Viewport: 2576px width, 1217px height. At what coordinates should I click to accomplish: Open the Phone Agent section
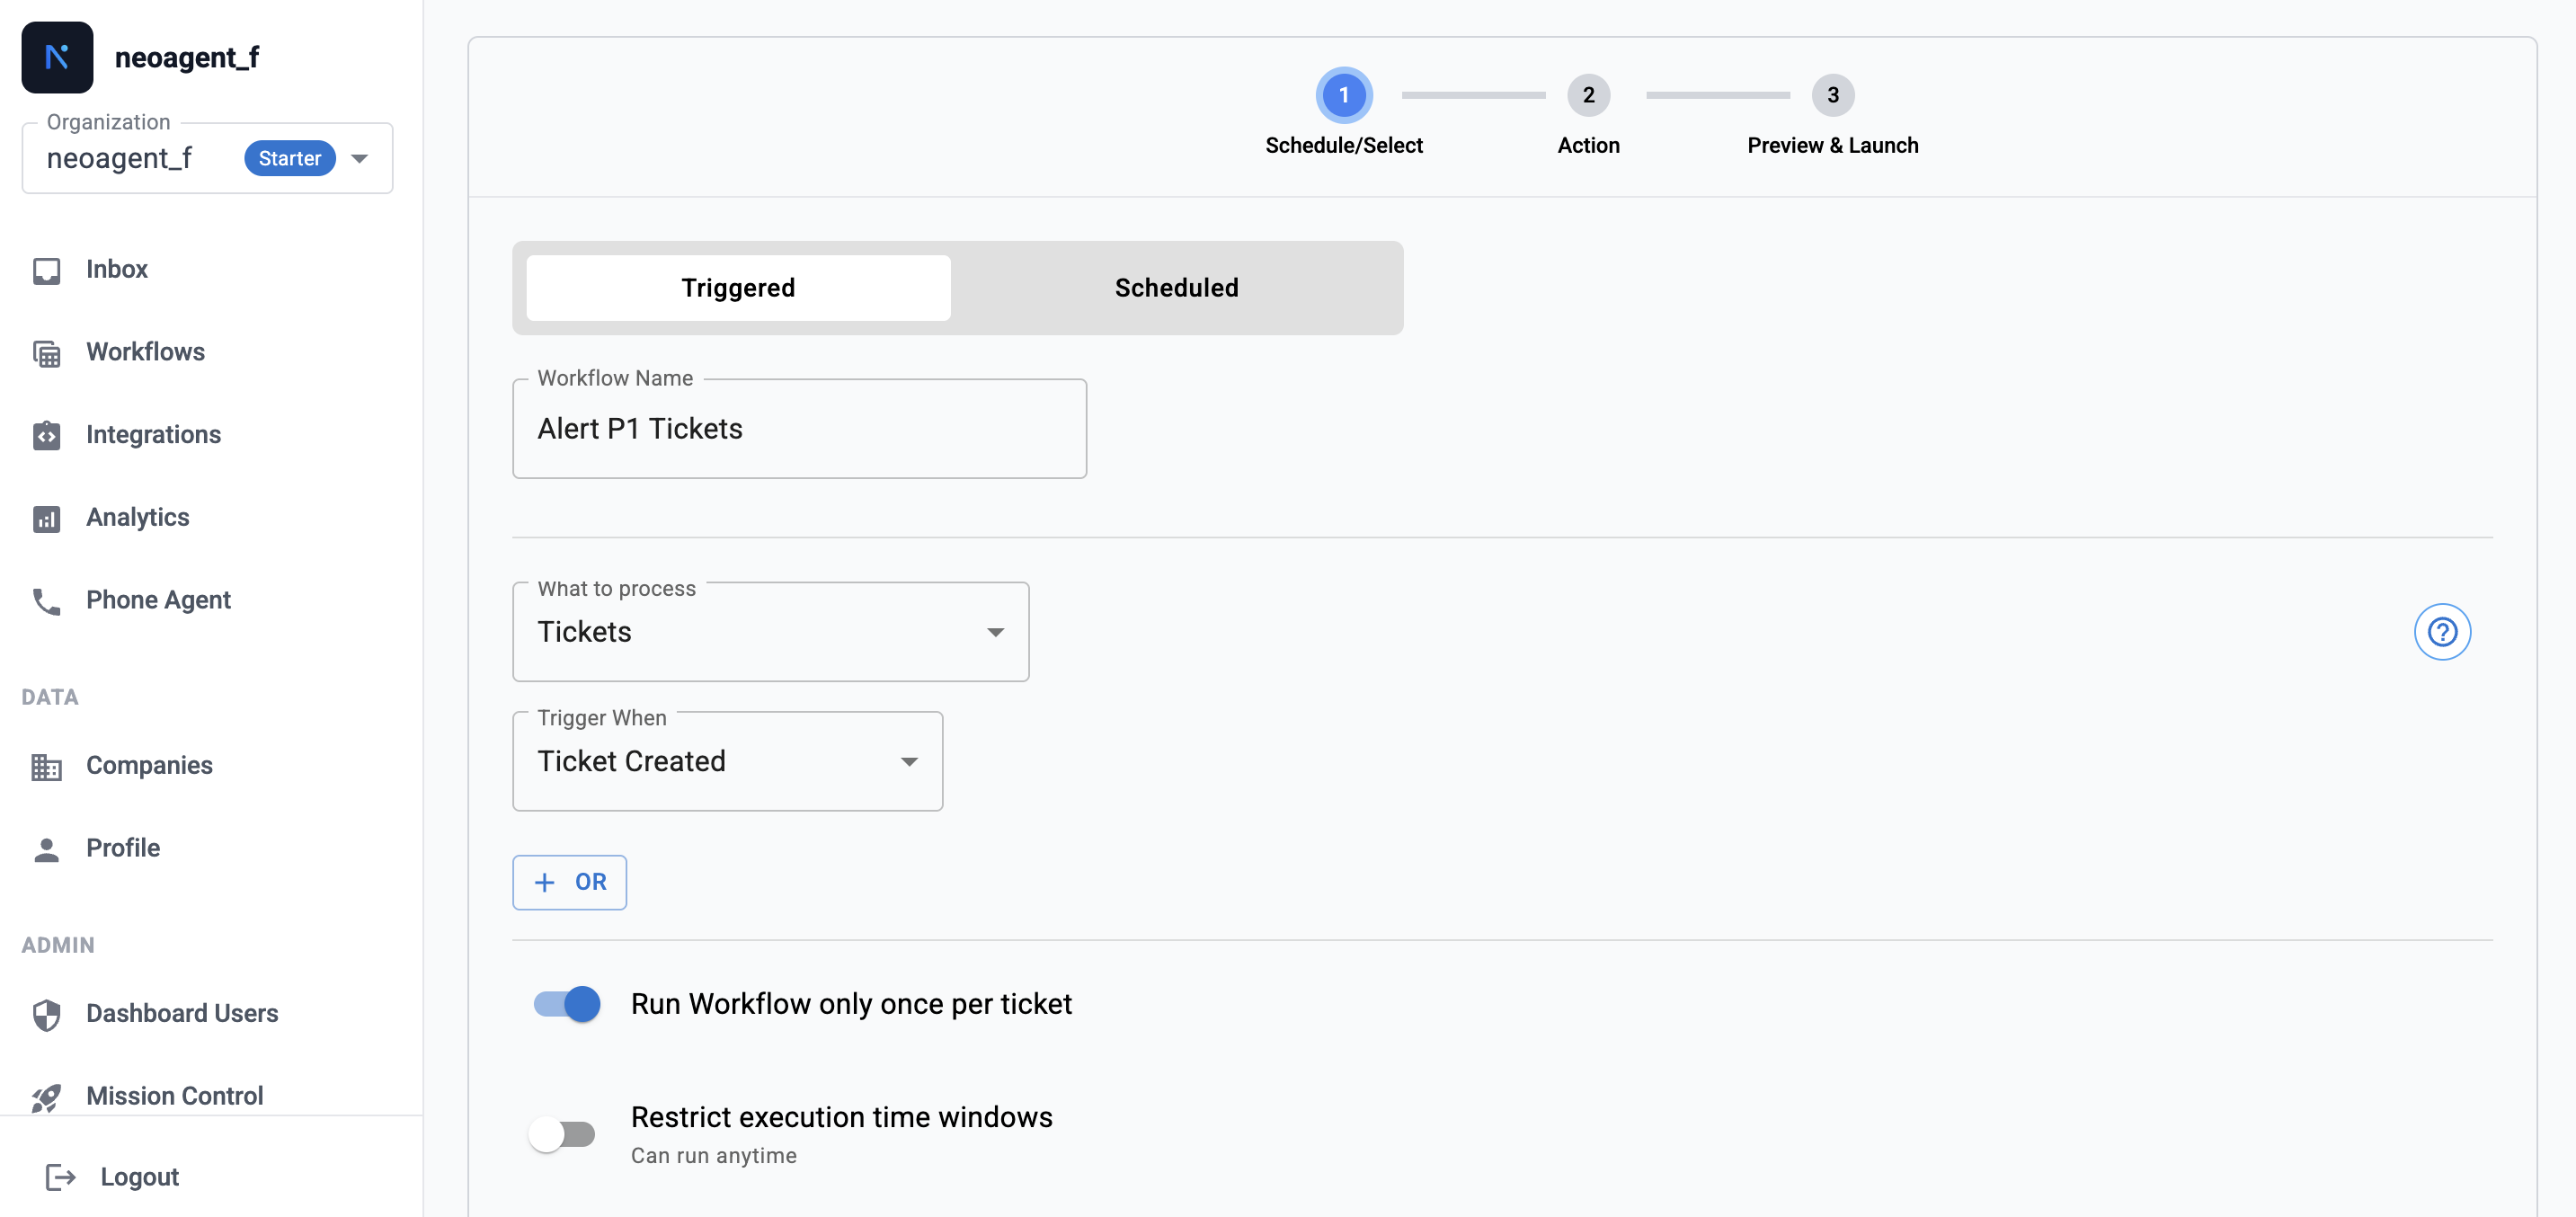point(158,600)
